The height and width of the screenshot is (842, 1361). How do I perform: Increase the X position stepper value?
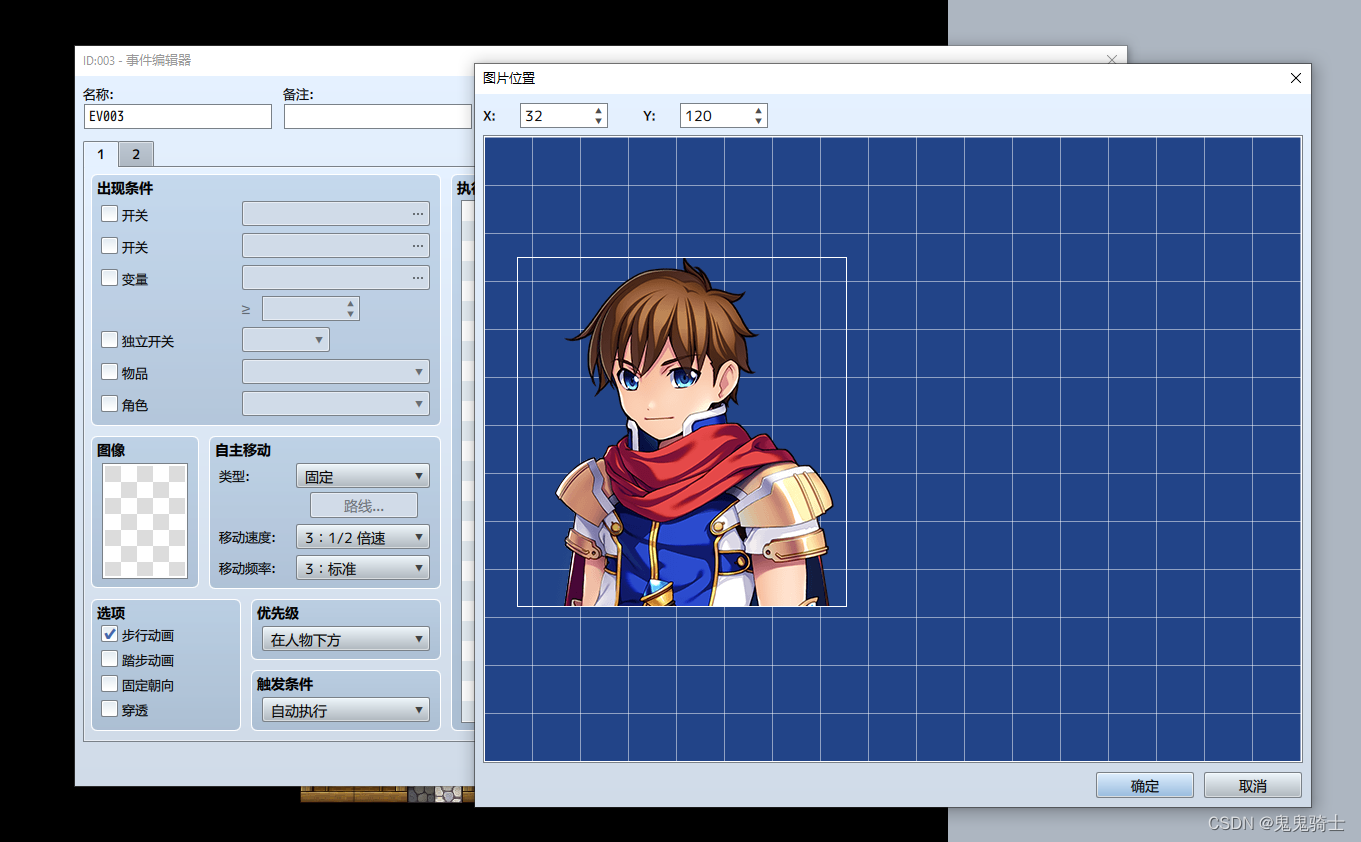pyautogui.click(x=599, y=110)
